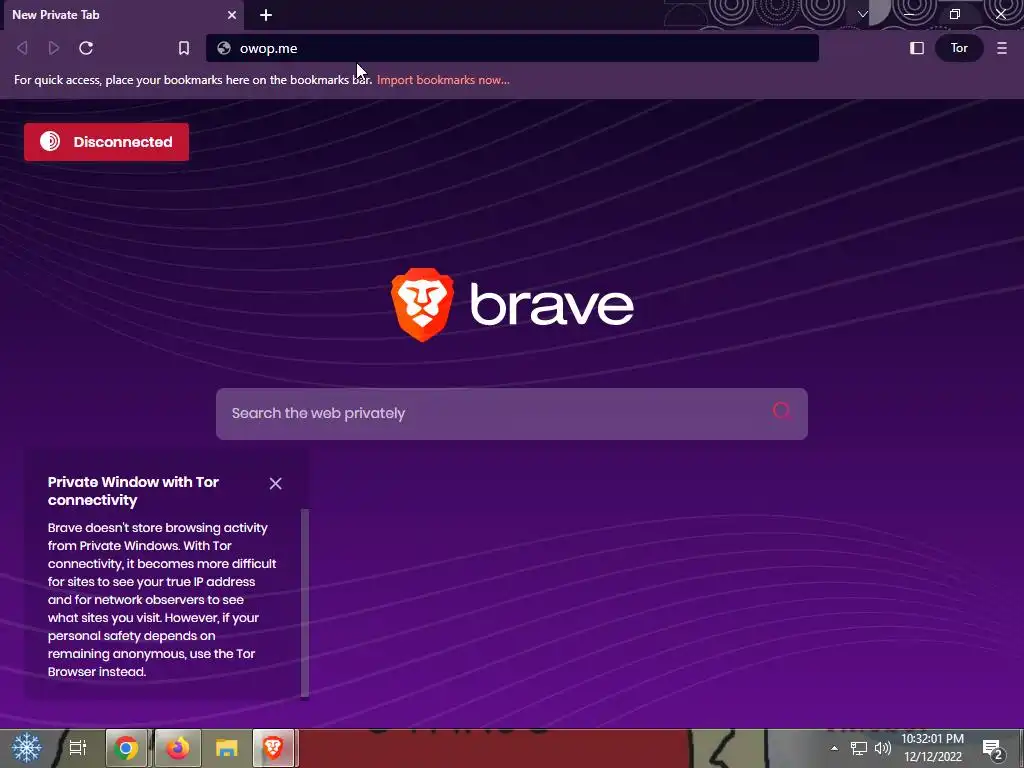This screenshot has height=768, width=1024.
Task: Select the New Private Tab tab
Action: (123, 14)
